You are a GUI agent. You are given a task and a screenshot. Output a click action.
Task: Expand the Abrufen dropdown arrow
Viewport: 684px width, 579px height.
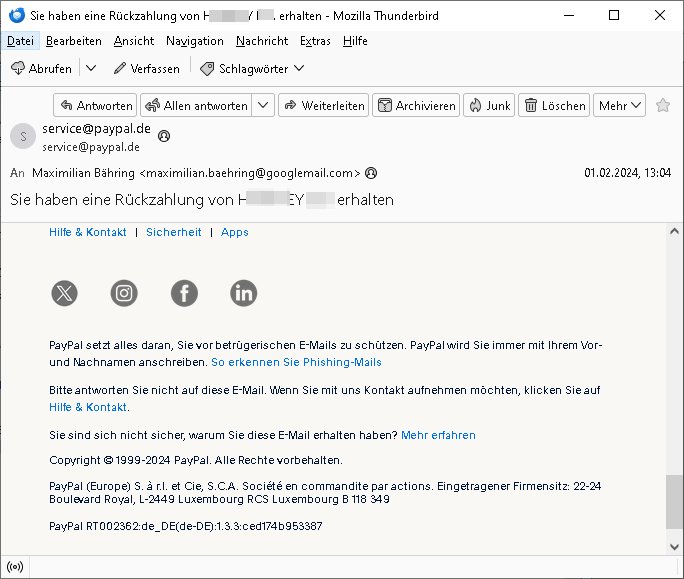(x=91, y=69)
